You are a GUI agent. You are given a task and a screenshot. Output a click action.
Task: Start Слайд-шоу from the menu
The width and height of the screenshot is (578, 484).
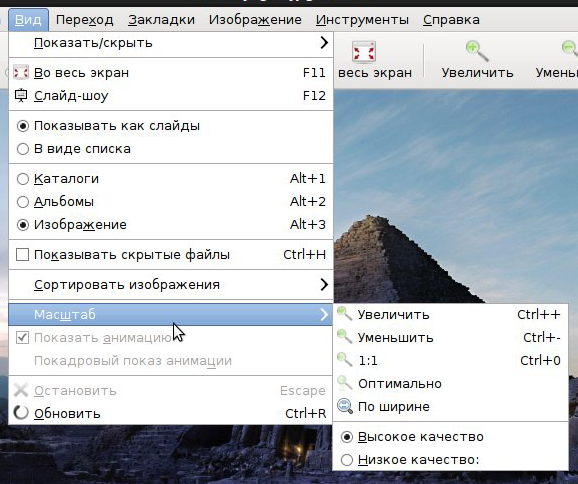(x=171, y=95)
